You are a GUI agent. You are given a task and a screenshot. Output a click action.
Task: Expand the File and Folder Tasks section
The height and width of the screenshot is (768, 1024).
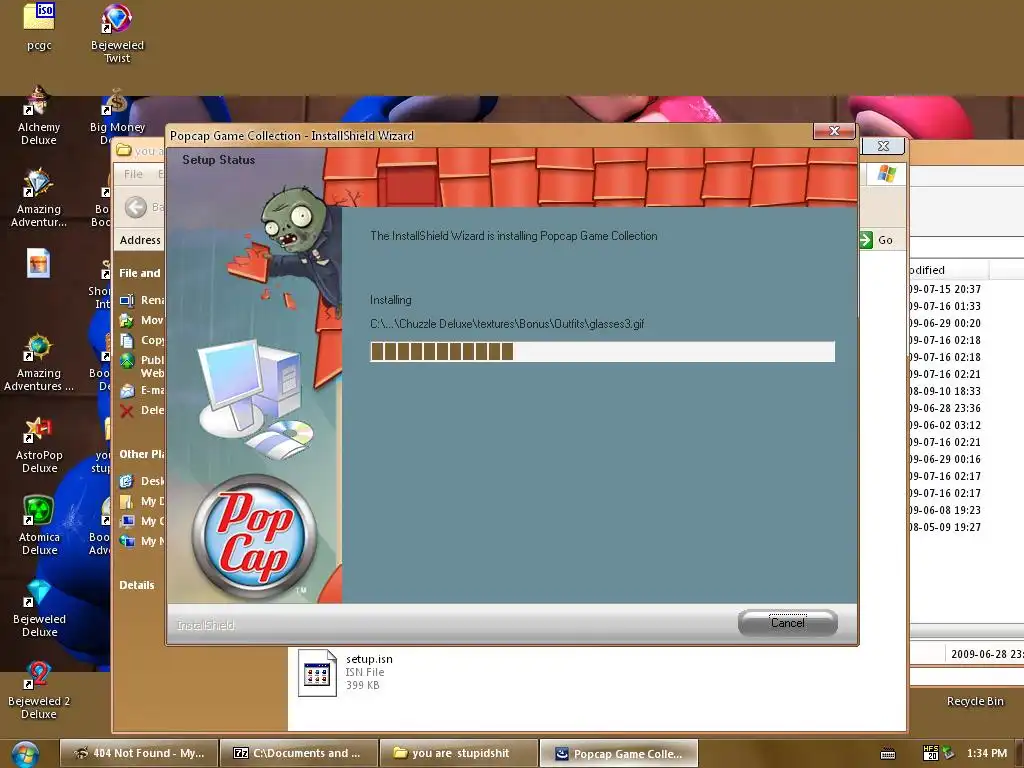click(x=139, y=273)
